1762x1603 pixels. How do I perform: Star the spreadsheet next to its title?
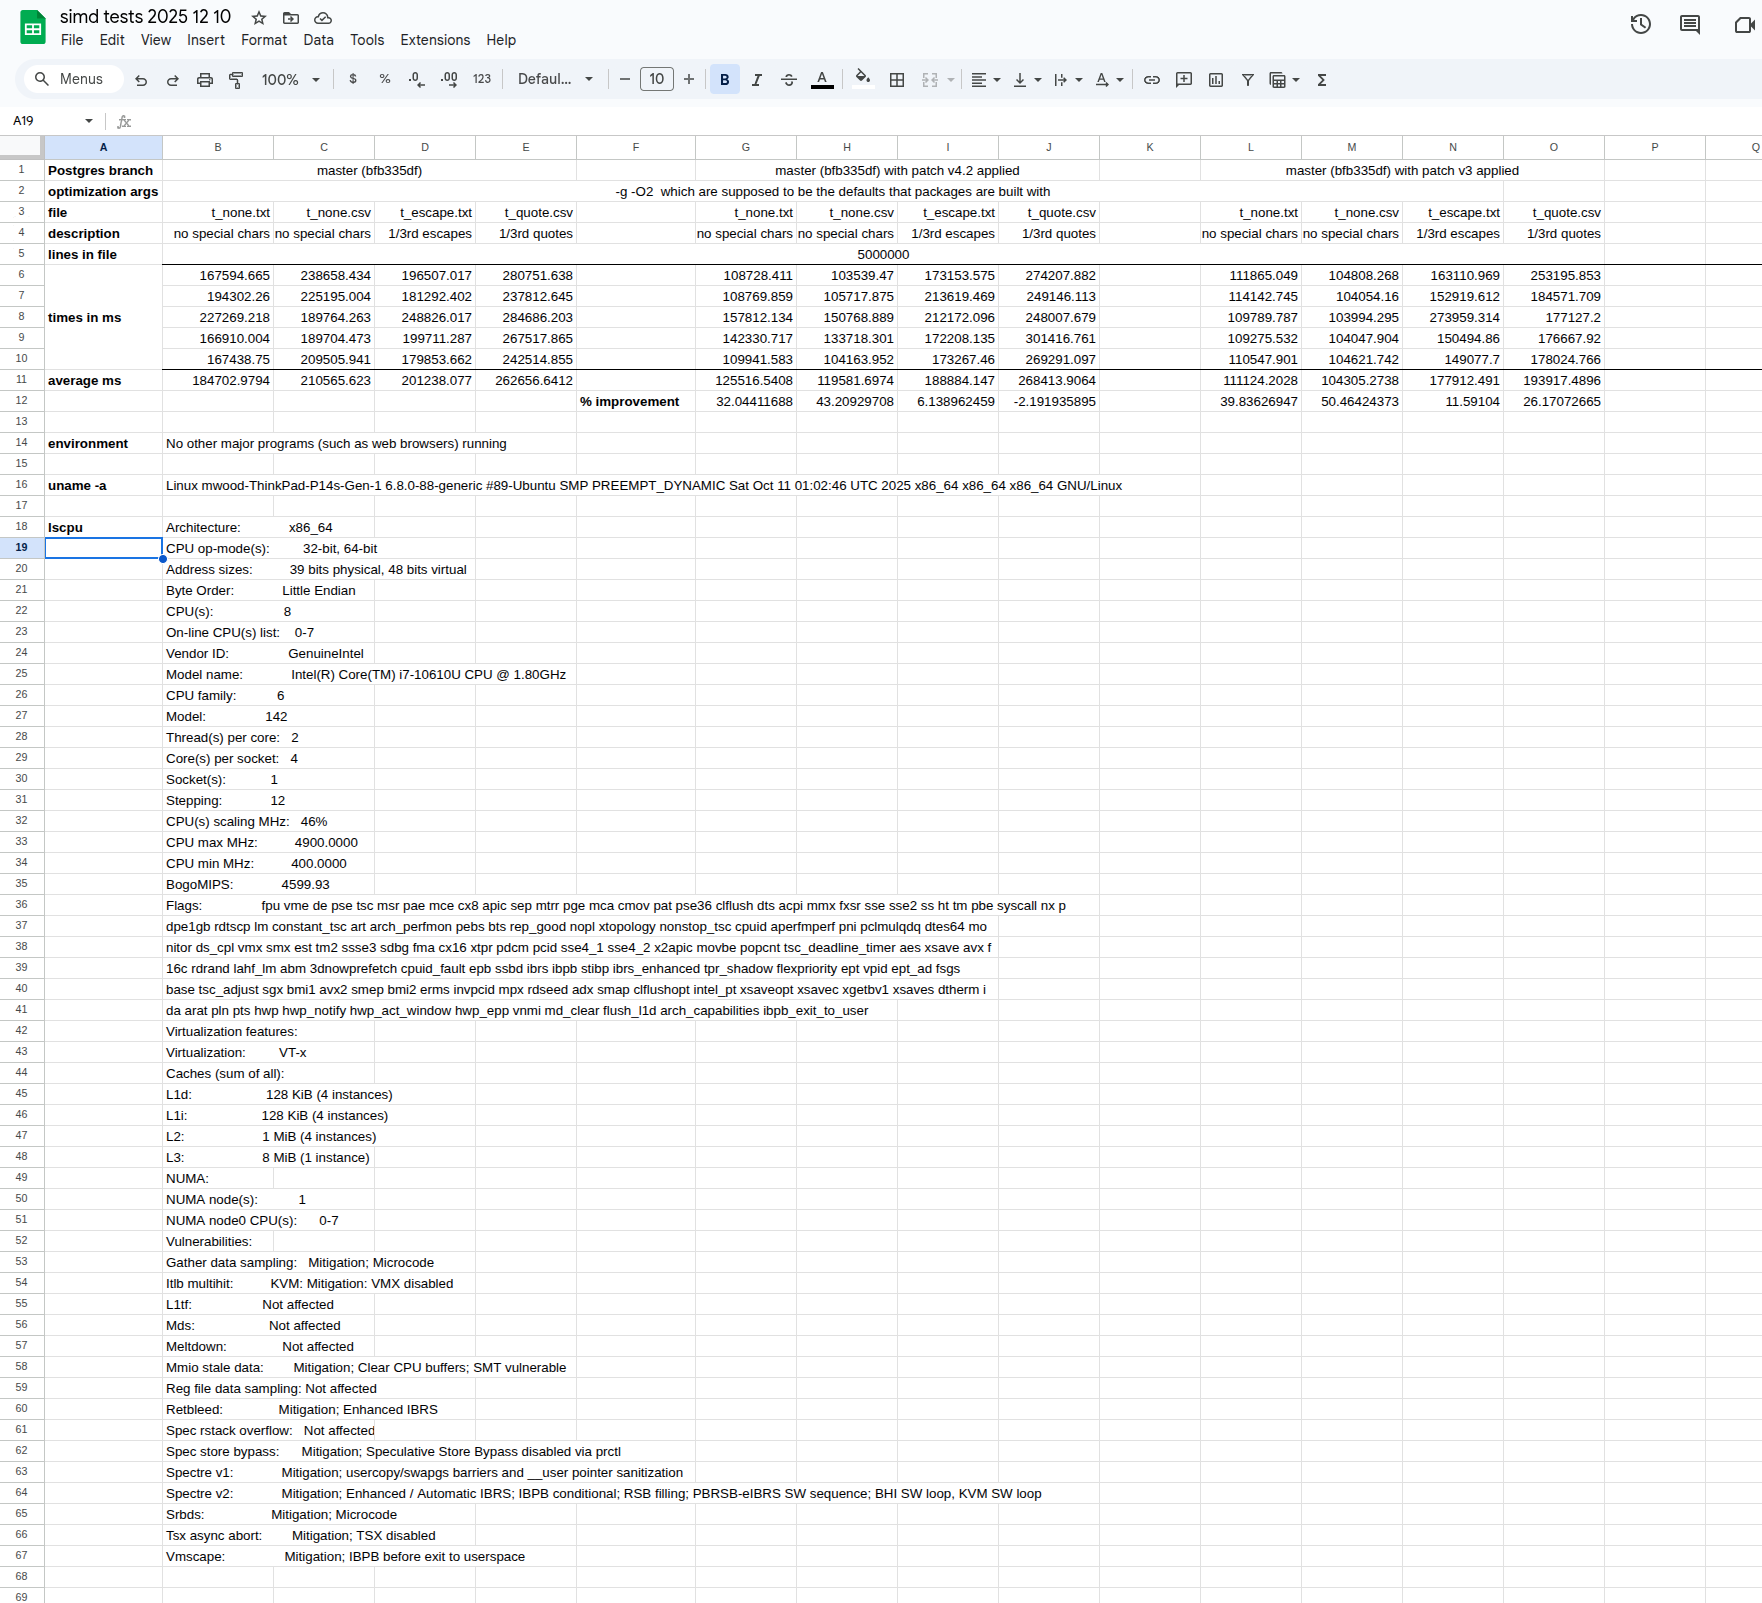pyautogui.click(x=258, y=17)
